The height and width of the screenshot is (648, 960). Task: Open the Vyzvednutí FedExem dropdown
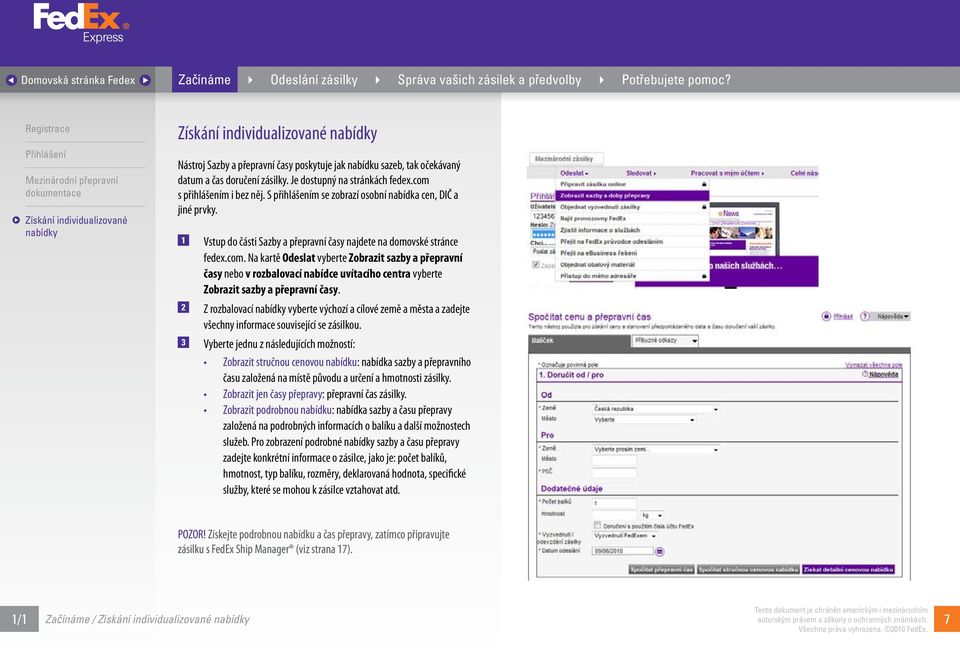click(624, 535)
